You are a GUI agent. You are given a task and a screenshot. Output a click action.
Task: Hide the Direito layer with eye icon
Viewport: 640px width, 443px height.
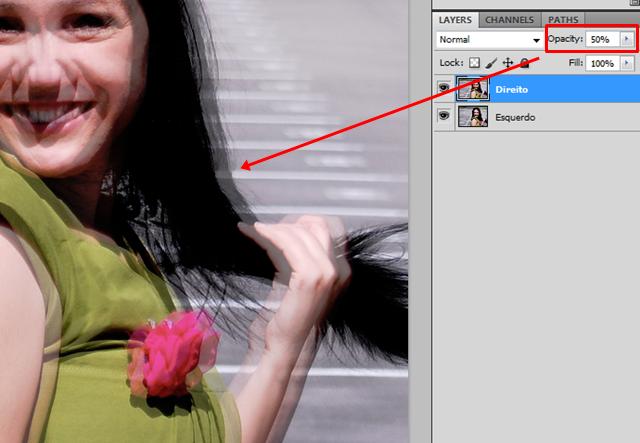tap(443, 89)
